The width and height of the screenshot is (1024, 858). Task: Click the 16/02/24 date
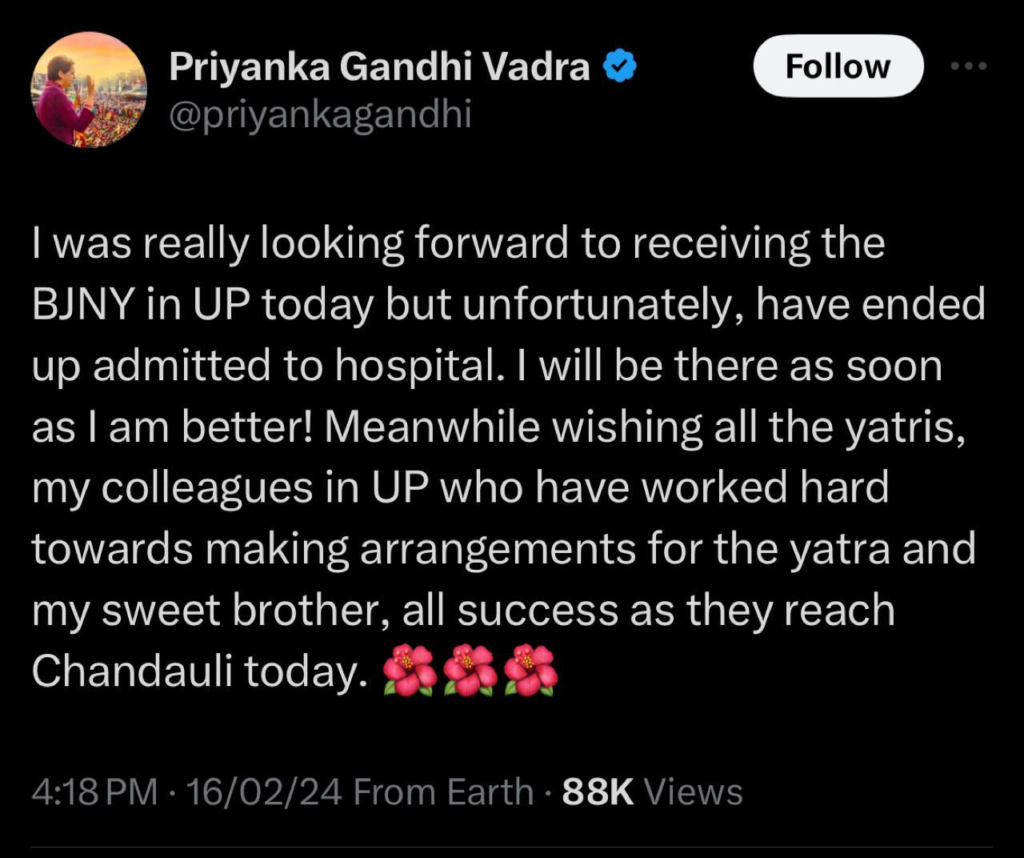click(264, 791)
